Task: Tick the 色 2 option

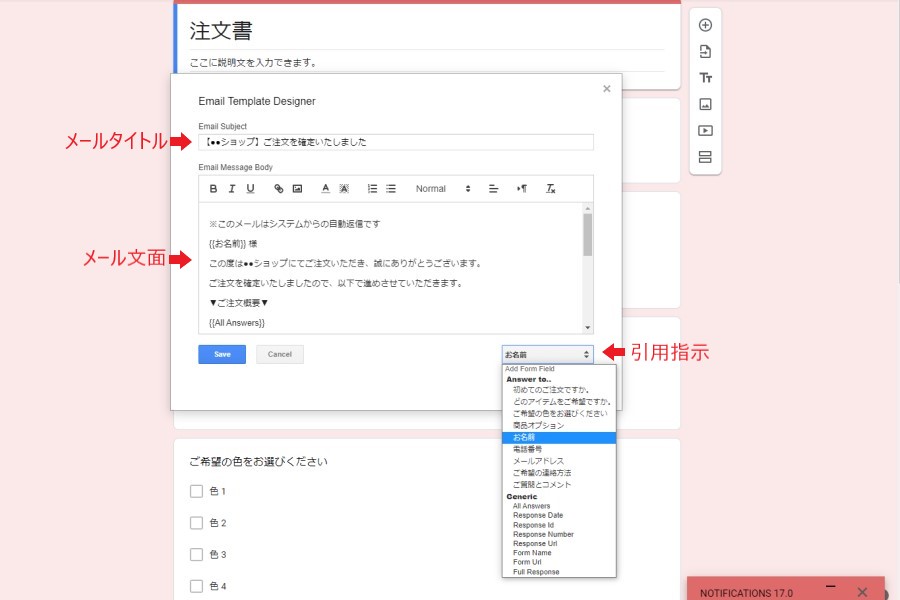Action: coord(197,523)
